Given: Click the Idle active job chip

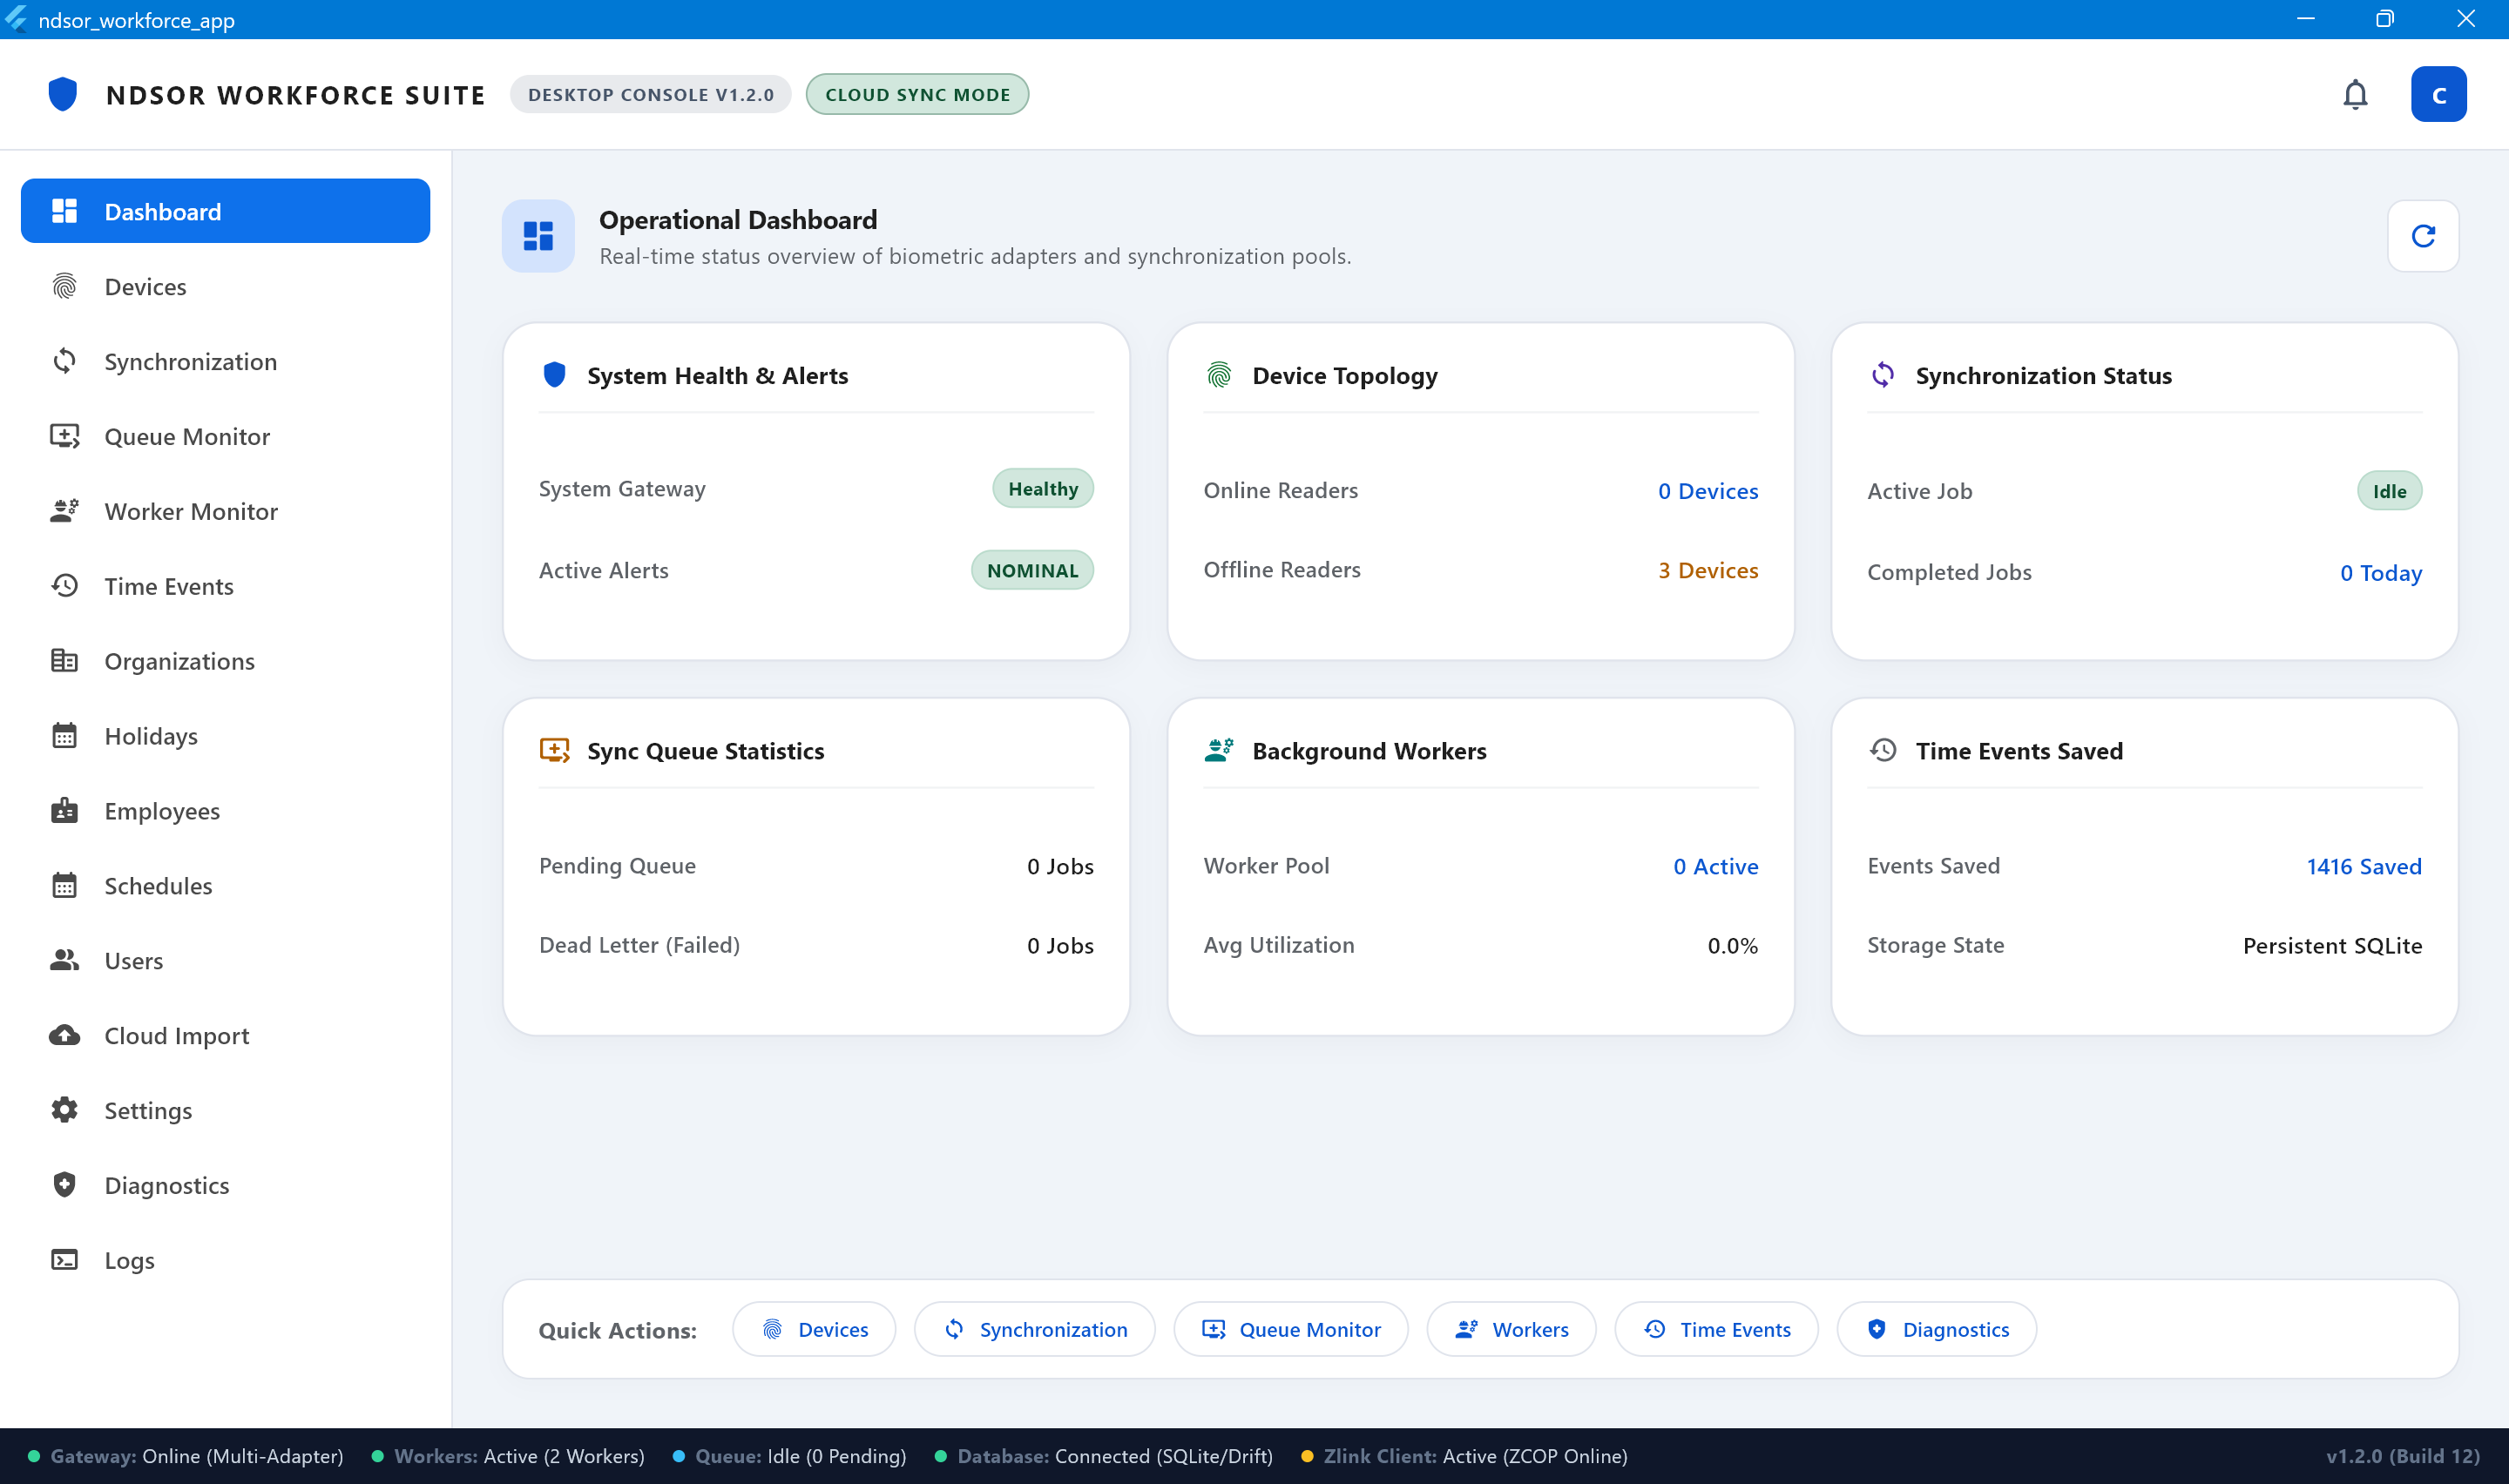Looking at the screenshot, I should coord(2389,491).
